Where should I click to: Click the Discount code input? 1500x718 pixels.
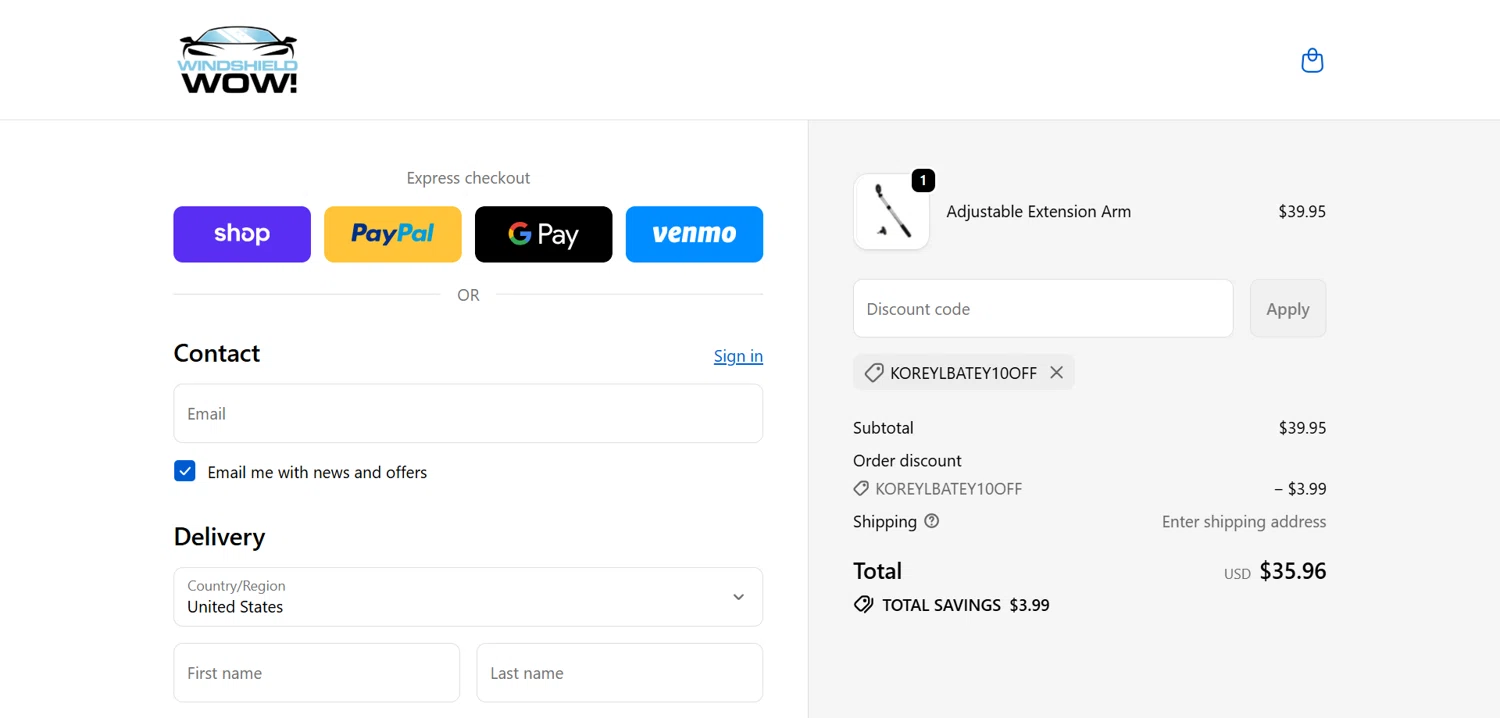pos(1043,308)
